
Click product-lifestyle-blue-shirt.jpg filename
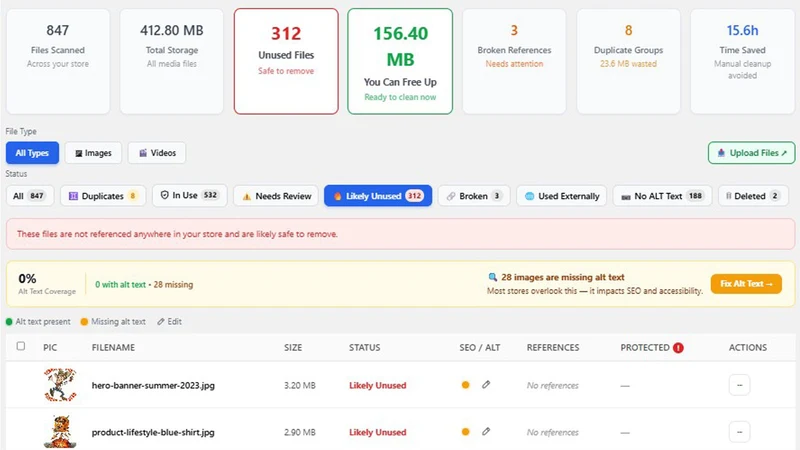[153, 432]
